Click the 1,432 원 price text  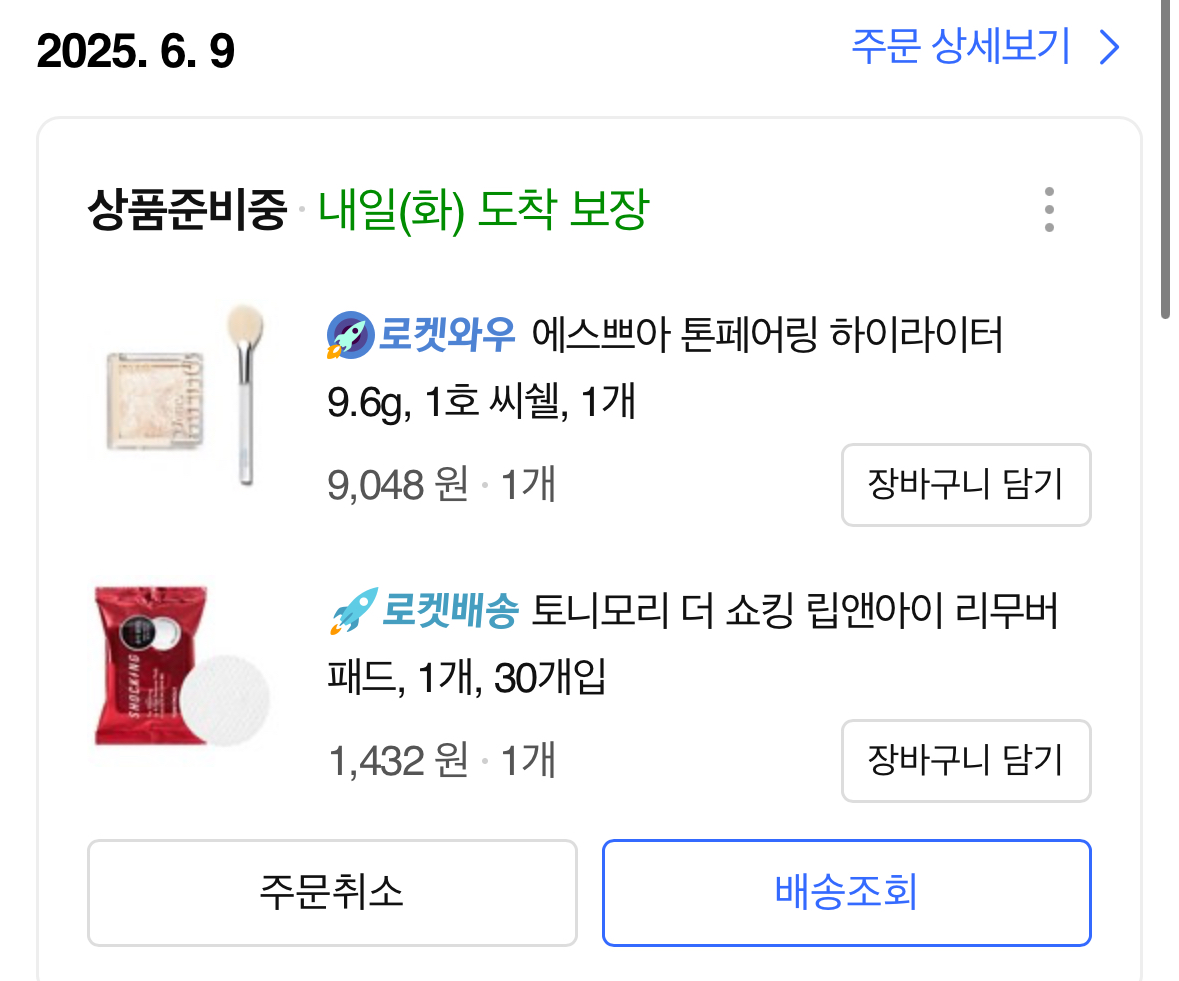pos(397,762)
